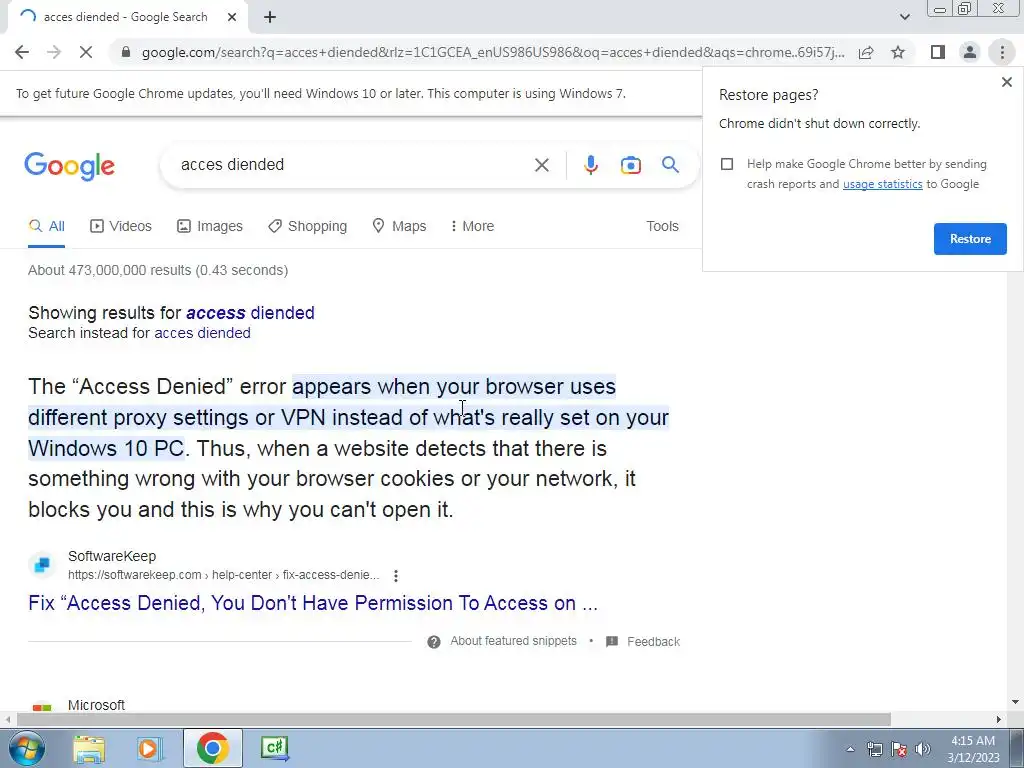Switch to the Images tab
Viewport: 1024px width, 768px height.
pyautogui.click(x=210, y=226)
